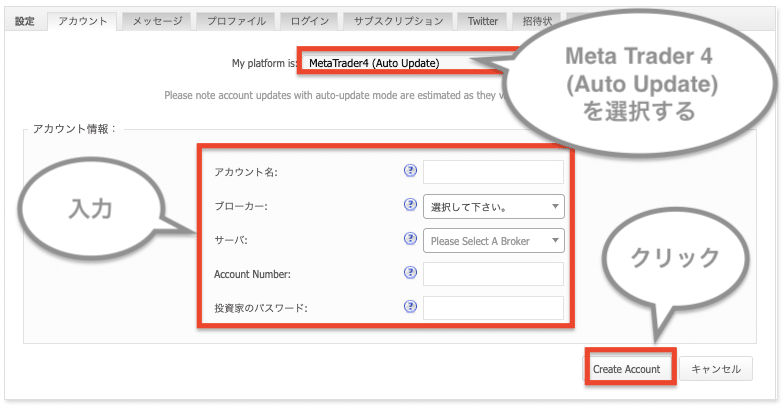The image size is (783, 408).
Task: Focus the アカウント名 input field
Action: tap(493, 172)
